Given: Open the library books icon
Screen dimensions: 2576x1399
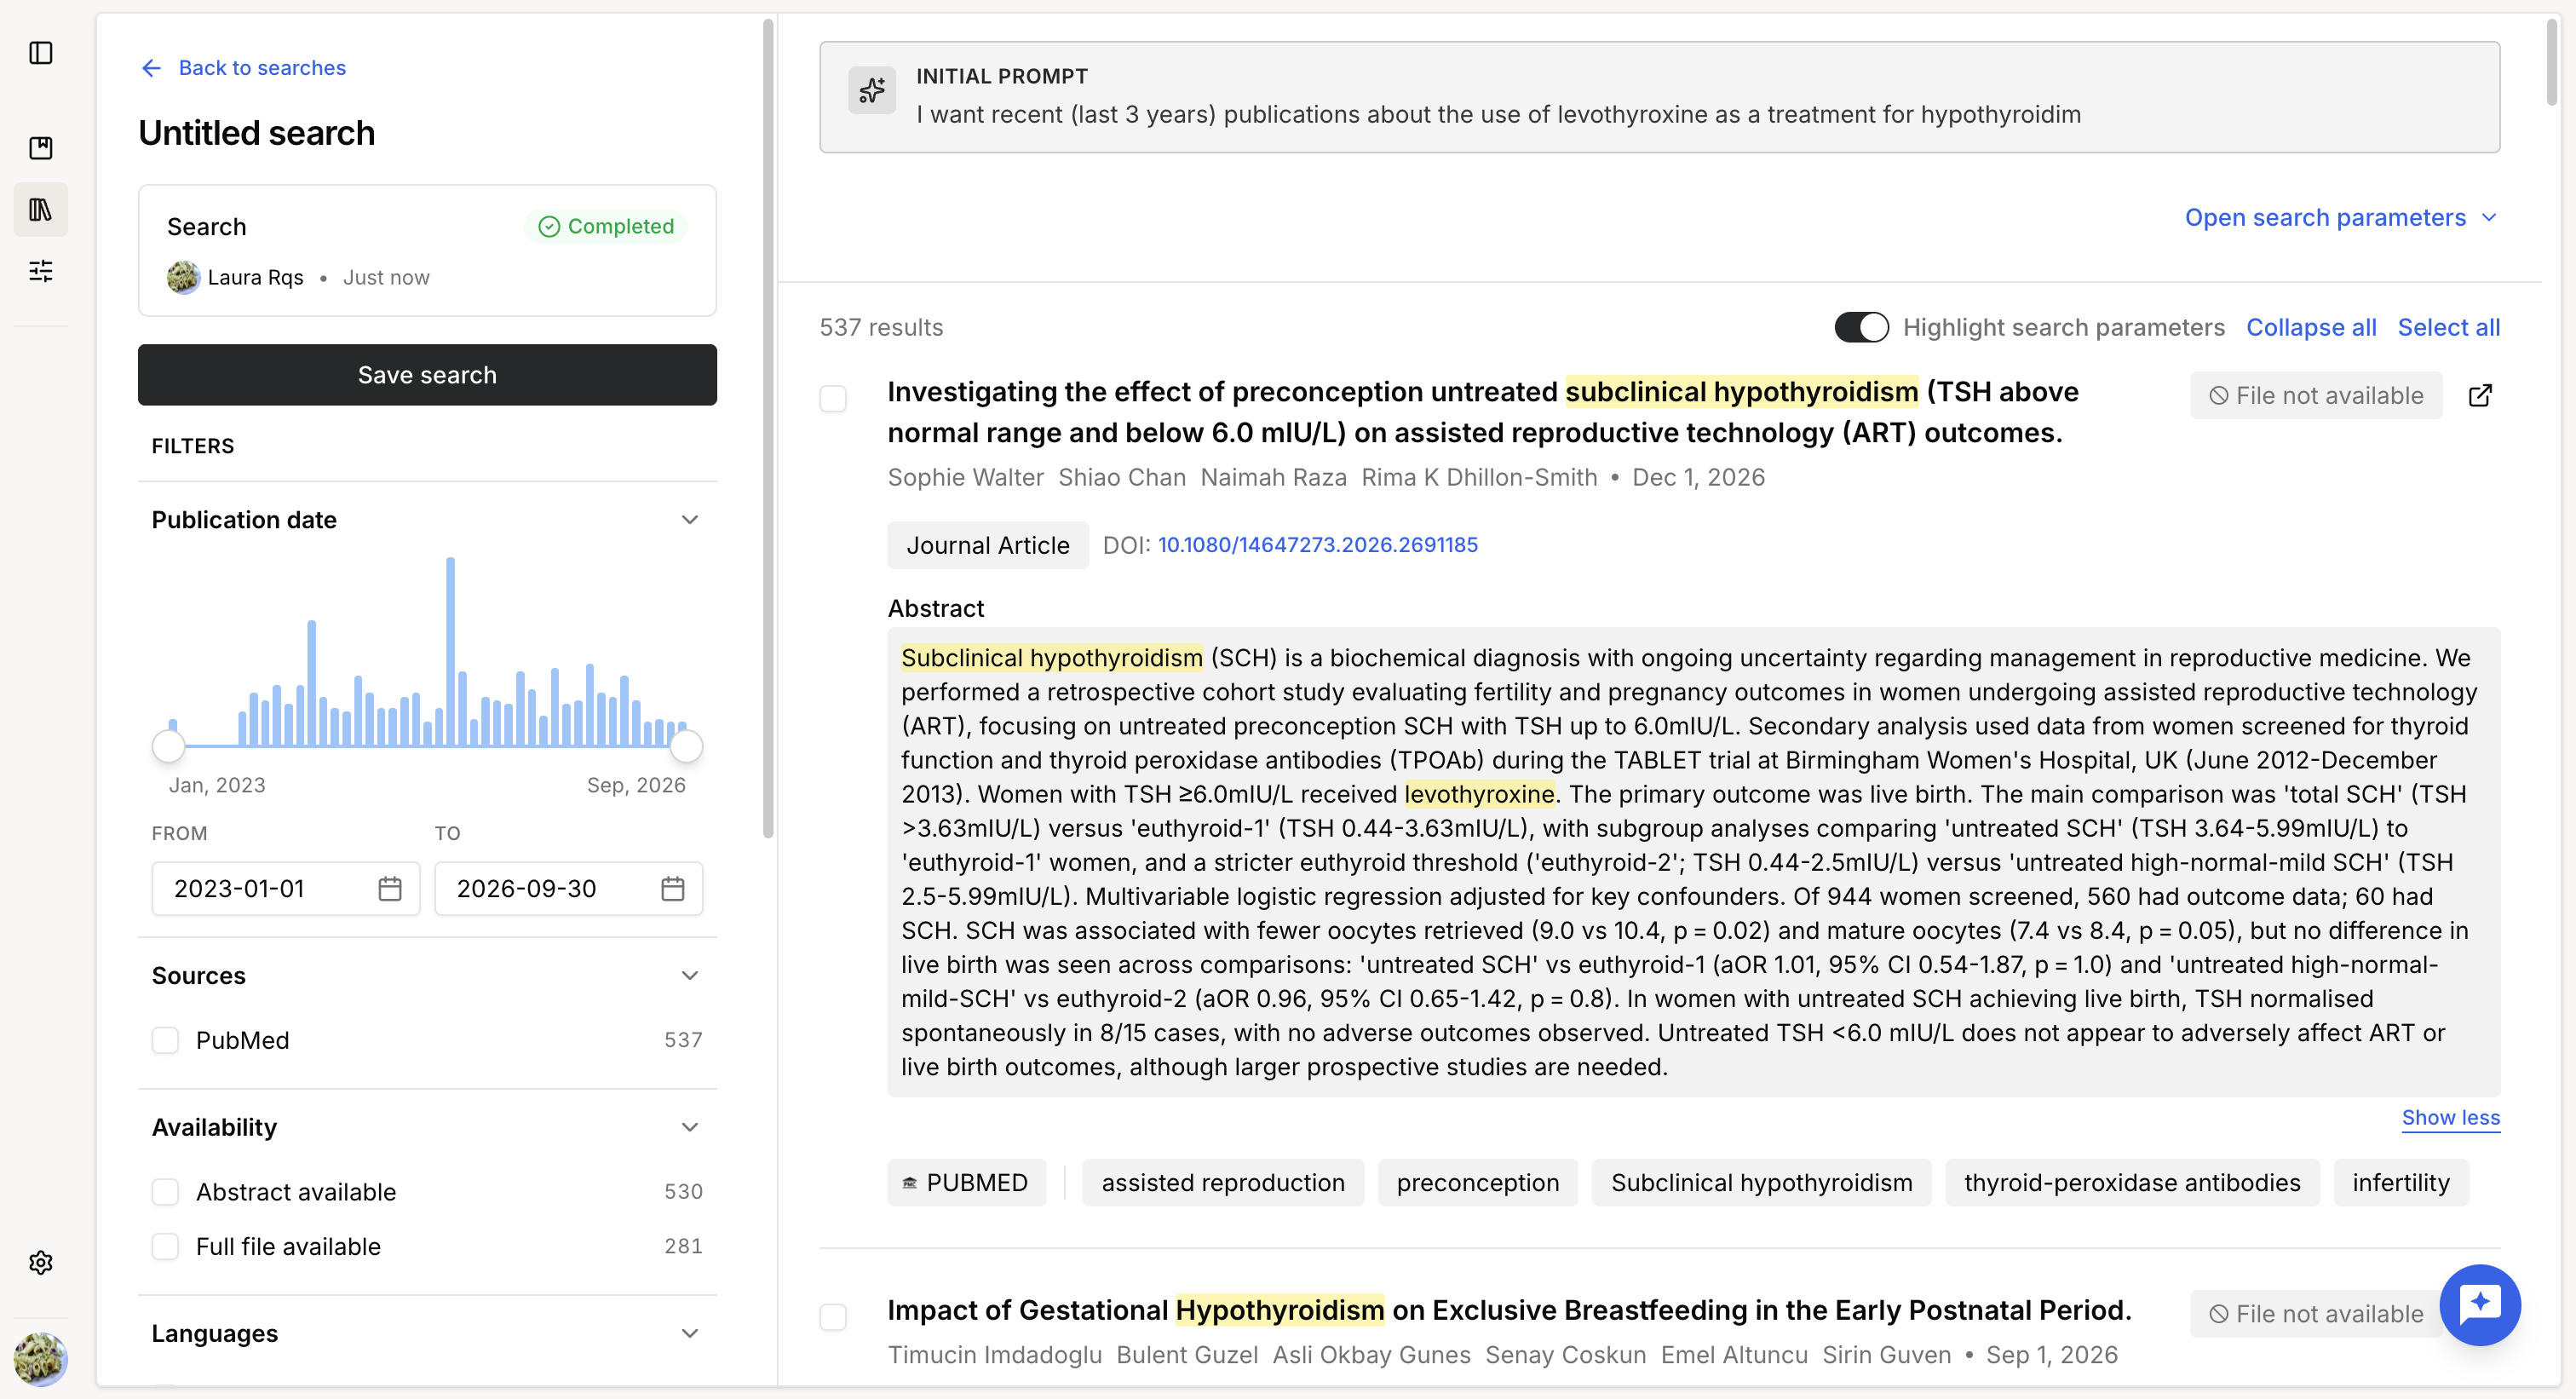Looking at the screenshot, I should click(x=41, y=209).
